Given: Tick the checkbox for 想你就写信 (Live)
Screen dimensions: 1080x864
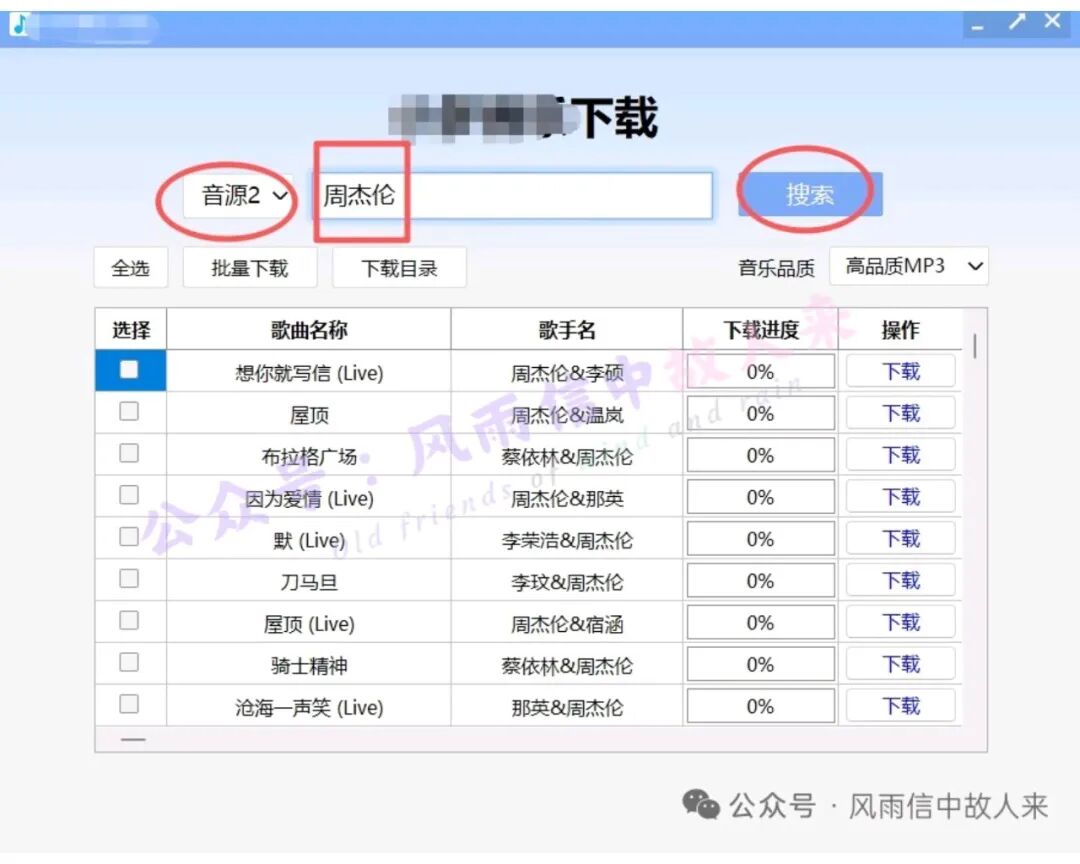Looking at the screenshot, I should [129, 370].
